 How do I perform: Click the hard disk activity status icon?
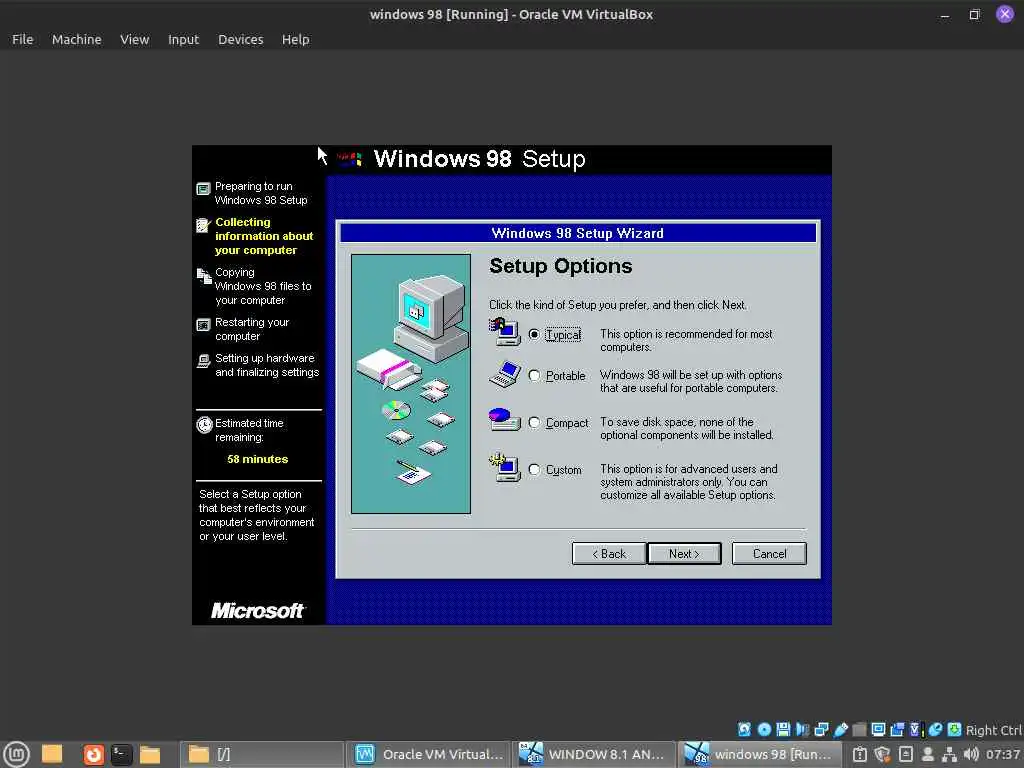click(744, 729)
